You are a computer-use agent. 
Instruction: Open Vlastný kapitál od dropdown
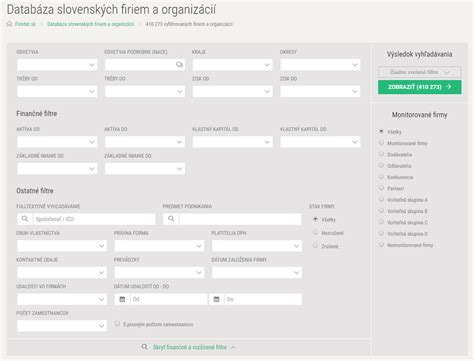tap(232, 142)
